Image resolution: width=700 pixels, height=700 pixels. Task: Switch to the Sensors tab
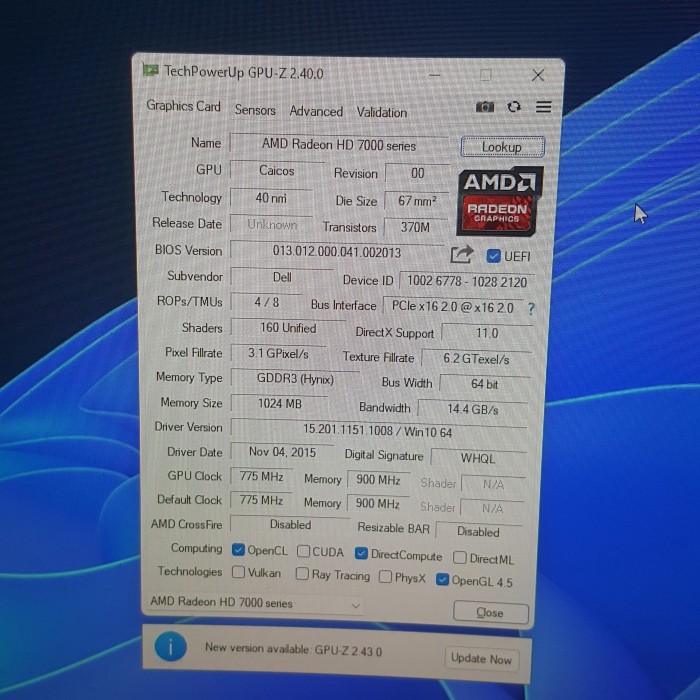coord(255,110)
